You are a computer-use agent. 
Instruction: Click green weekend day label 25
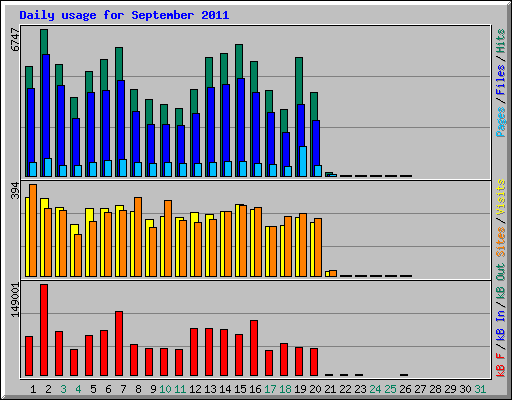390,389
